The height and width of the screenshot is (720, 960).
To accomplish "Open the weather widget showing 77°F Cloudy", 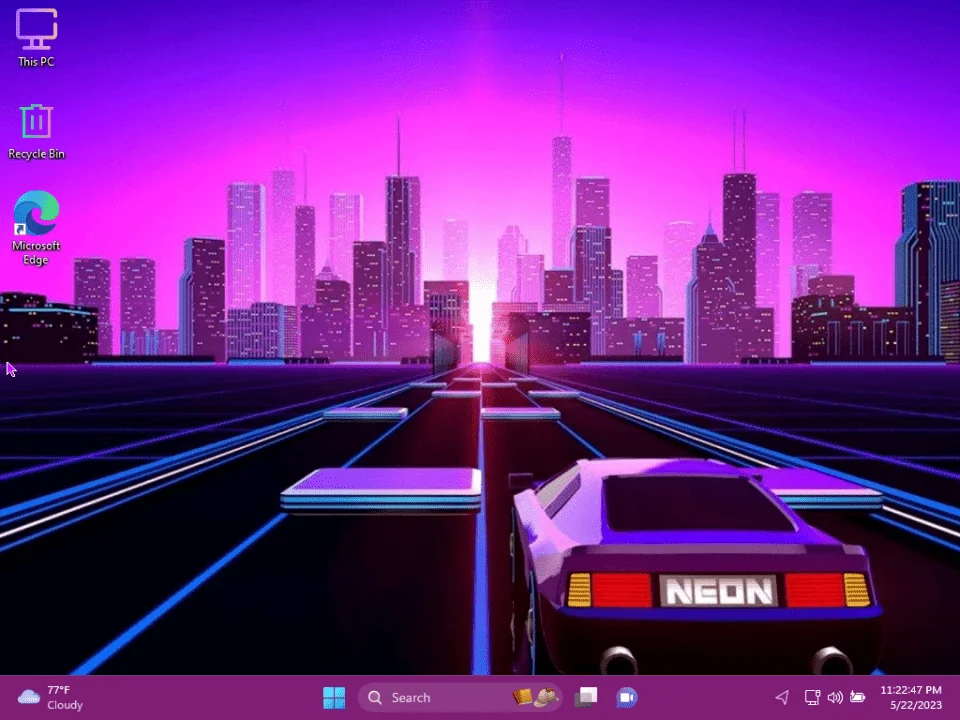I will [x=50, y=697].
